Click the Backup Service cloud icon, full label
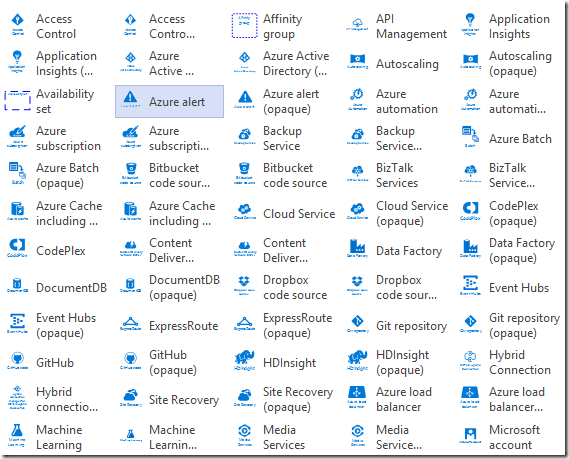Viewport: 569px width, 459px height. pos(245,136)
